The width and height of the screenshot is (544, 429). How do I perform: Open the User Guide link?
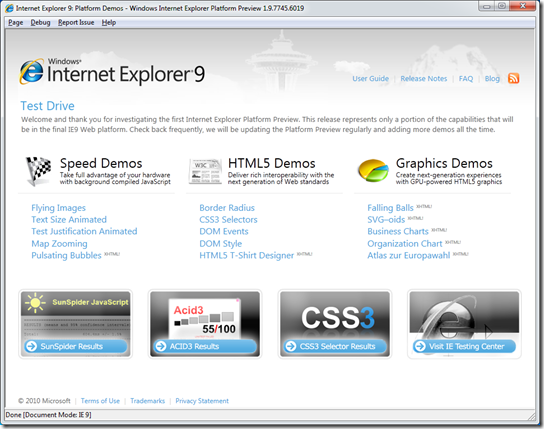pyautogui.click(x=371, y=79)
